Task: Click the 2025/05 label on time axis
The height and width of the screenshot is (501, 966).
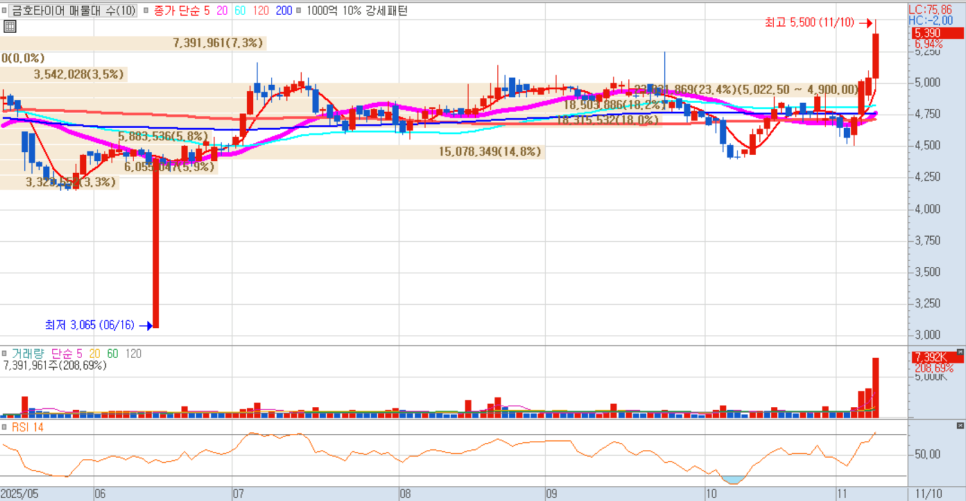Action: point(19,494)
